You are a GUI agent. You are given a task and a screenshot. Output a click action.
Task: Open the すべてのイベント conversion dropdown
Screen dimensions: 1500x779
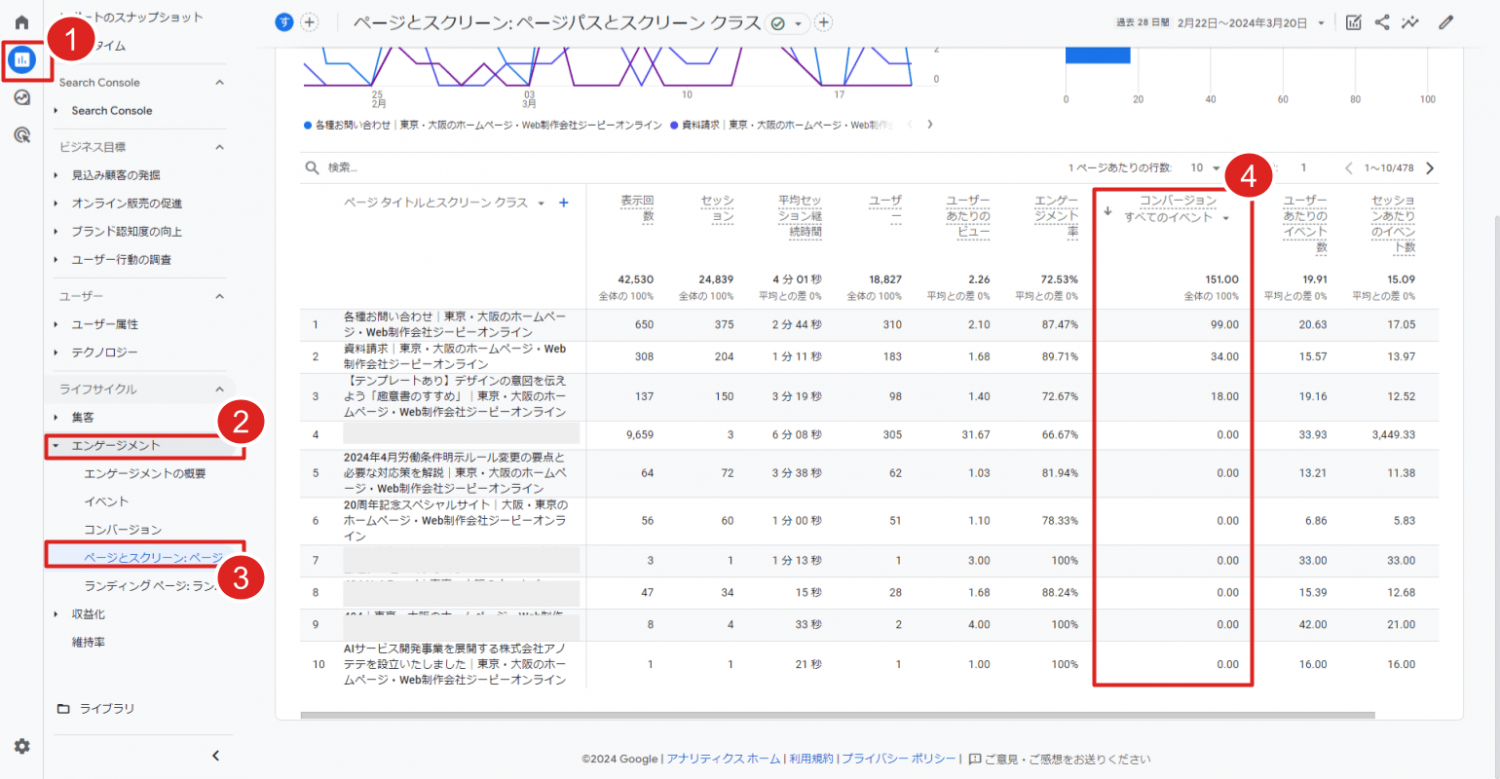[x=1177, y=217]
